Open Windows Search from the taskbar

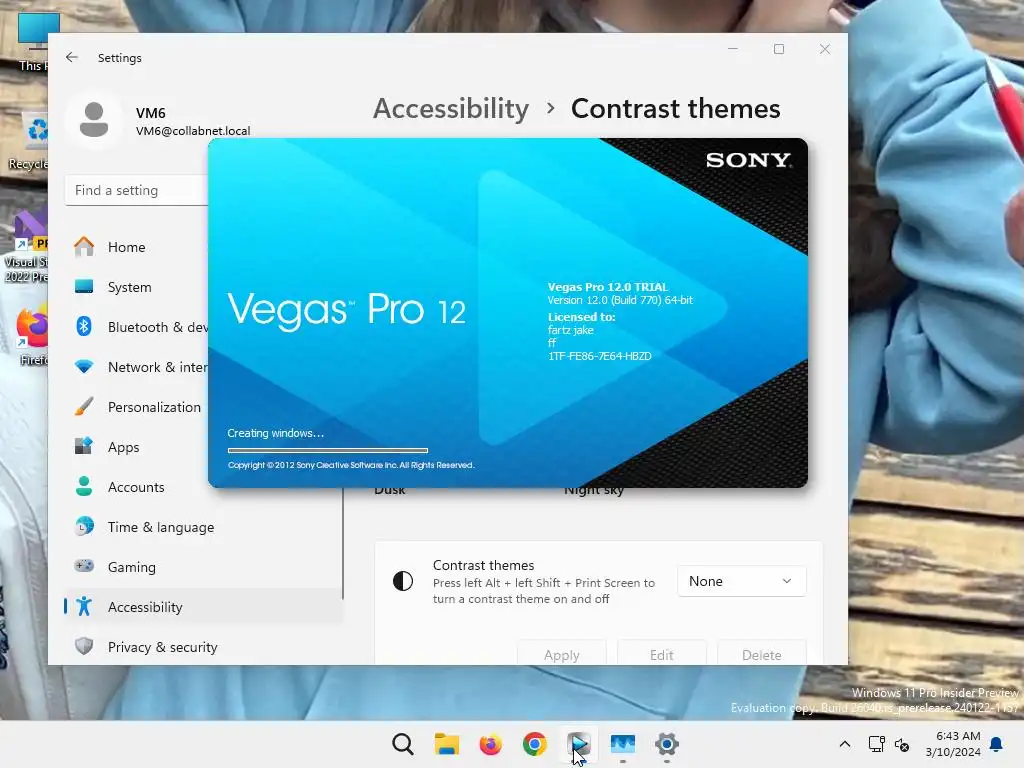pyautogui.click(x=403, y=744)
